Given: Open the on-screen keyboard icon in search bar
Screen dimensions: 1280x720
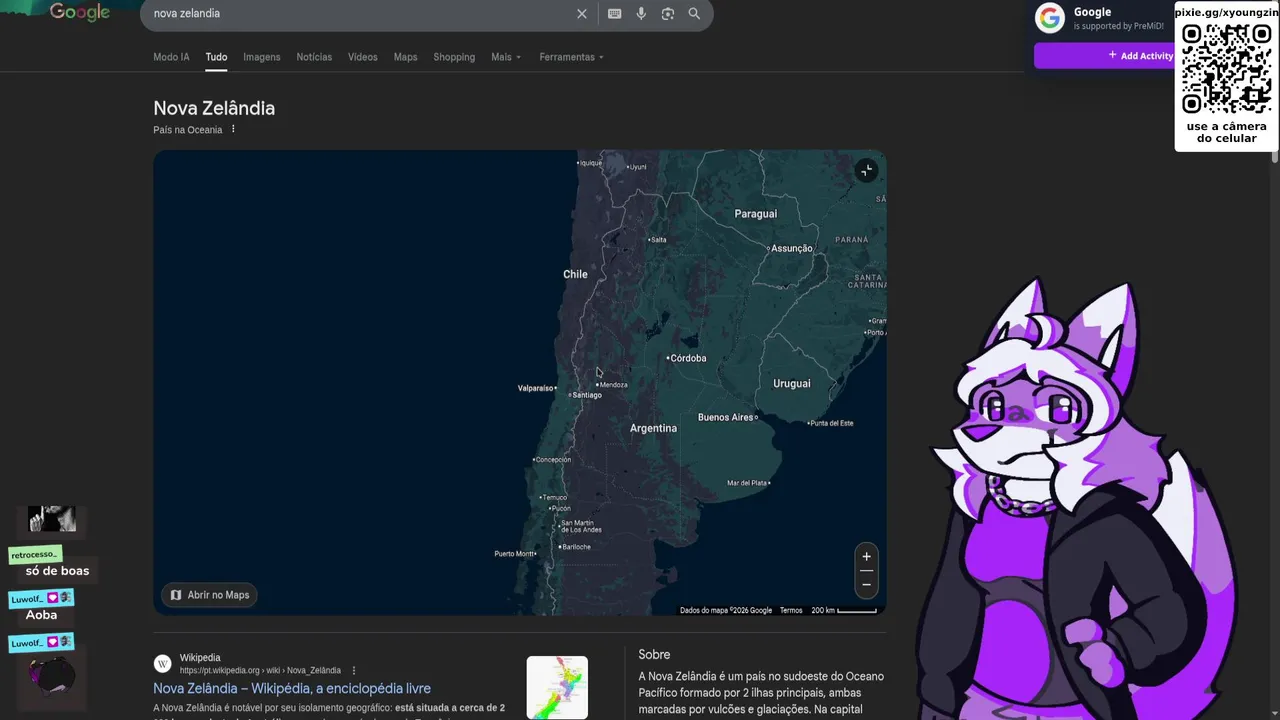Looking at the screenshot, I should tap(614, 14).
